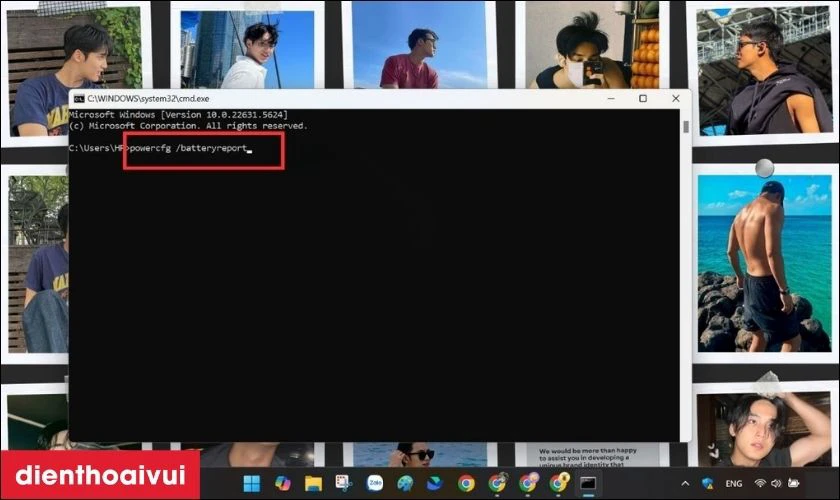Switch to the Command Prompt taskbar icon
The image size is (840, 500).
(x=589, y=483)
